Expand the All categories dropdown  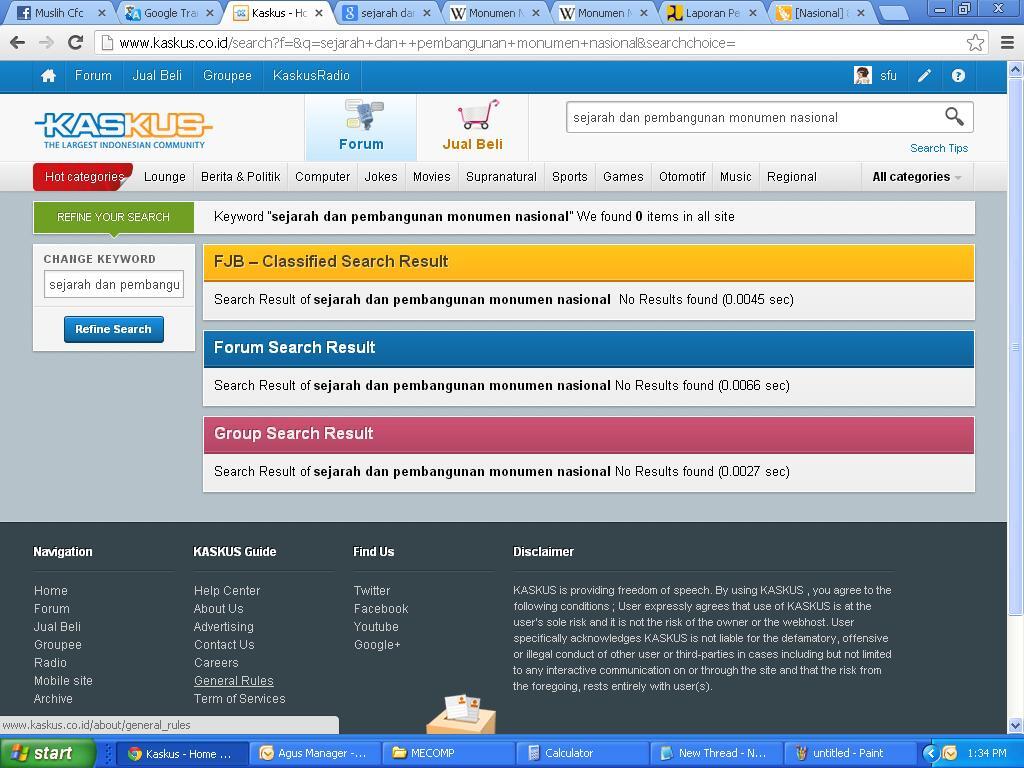click(916, 177)
